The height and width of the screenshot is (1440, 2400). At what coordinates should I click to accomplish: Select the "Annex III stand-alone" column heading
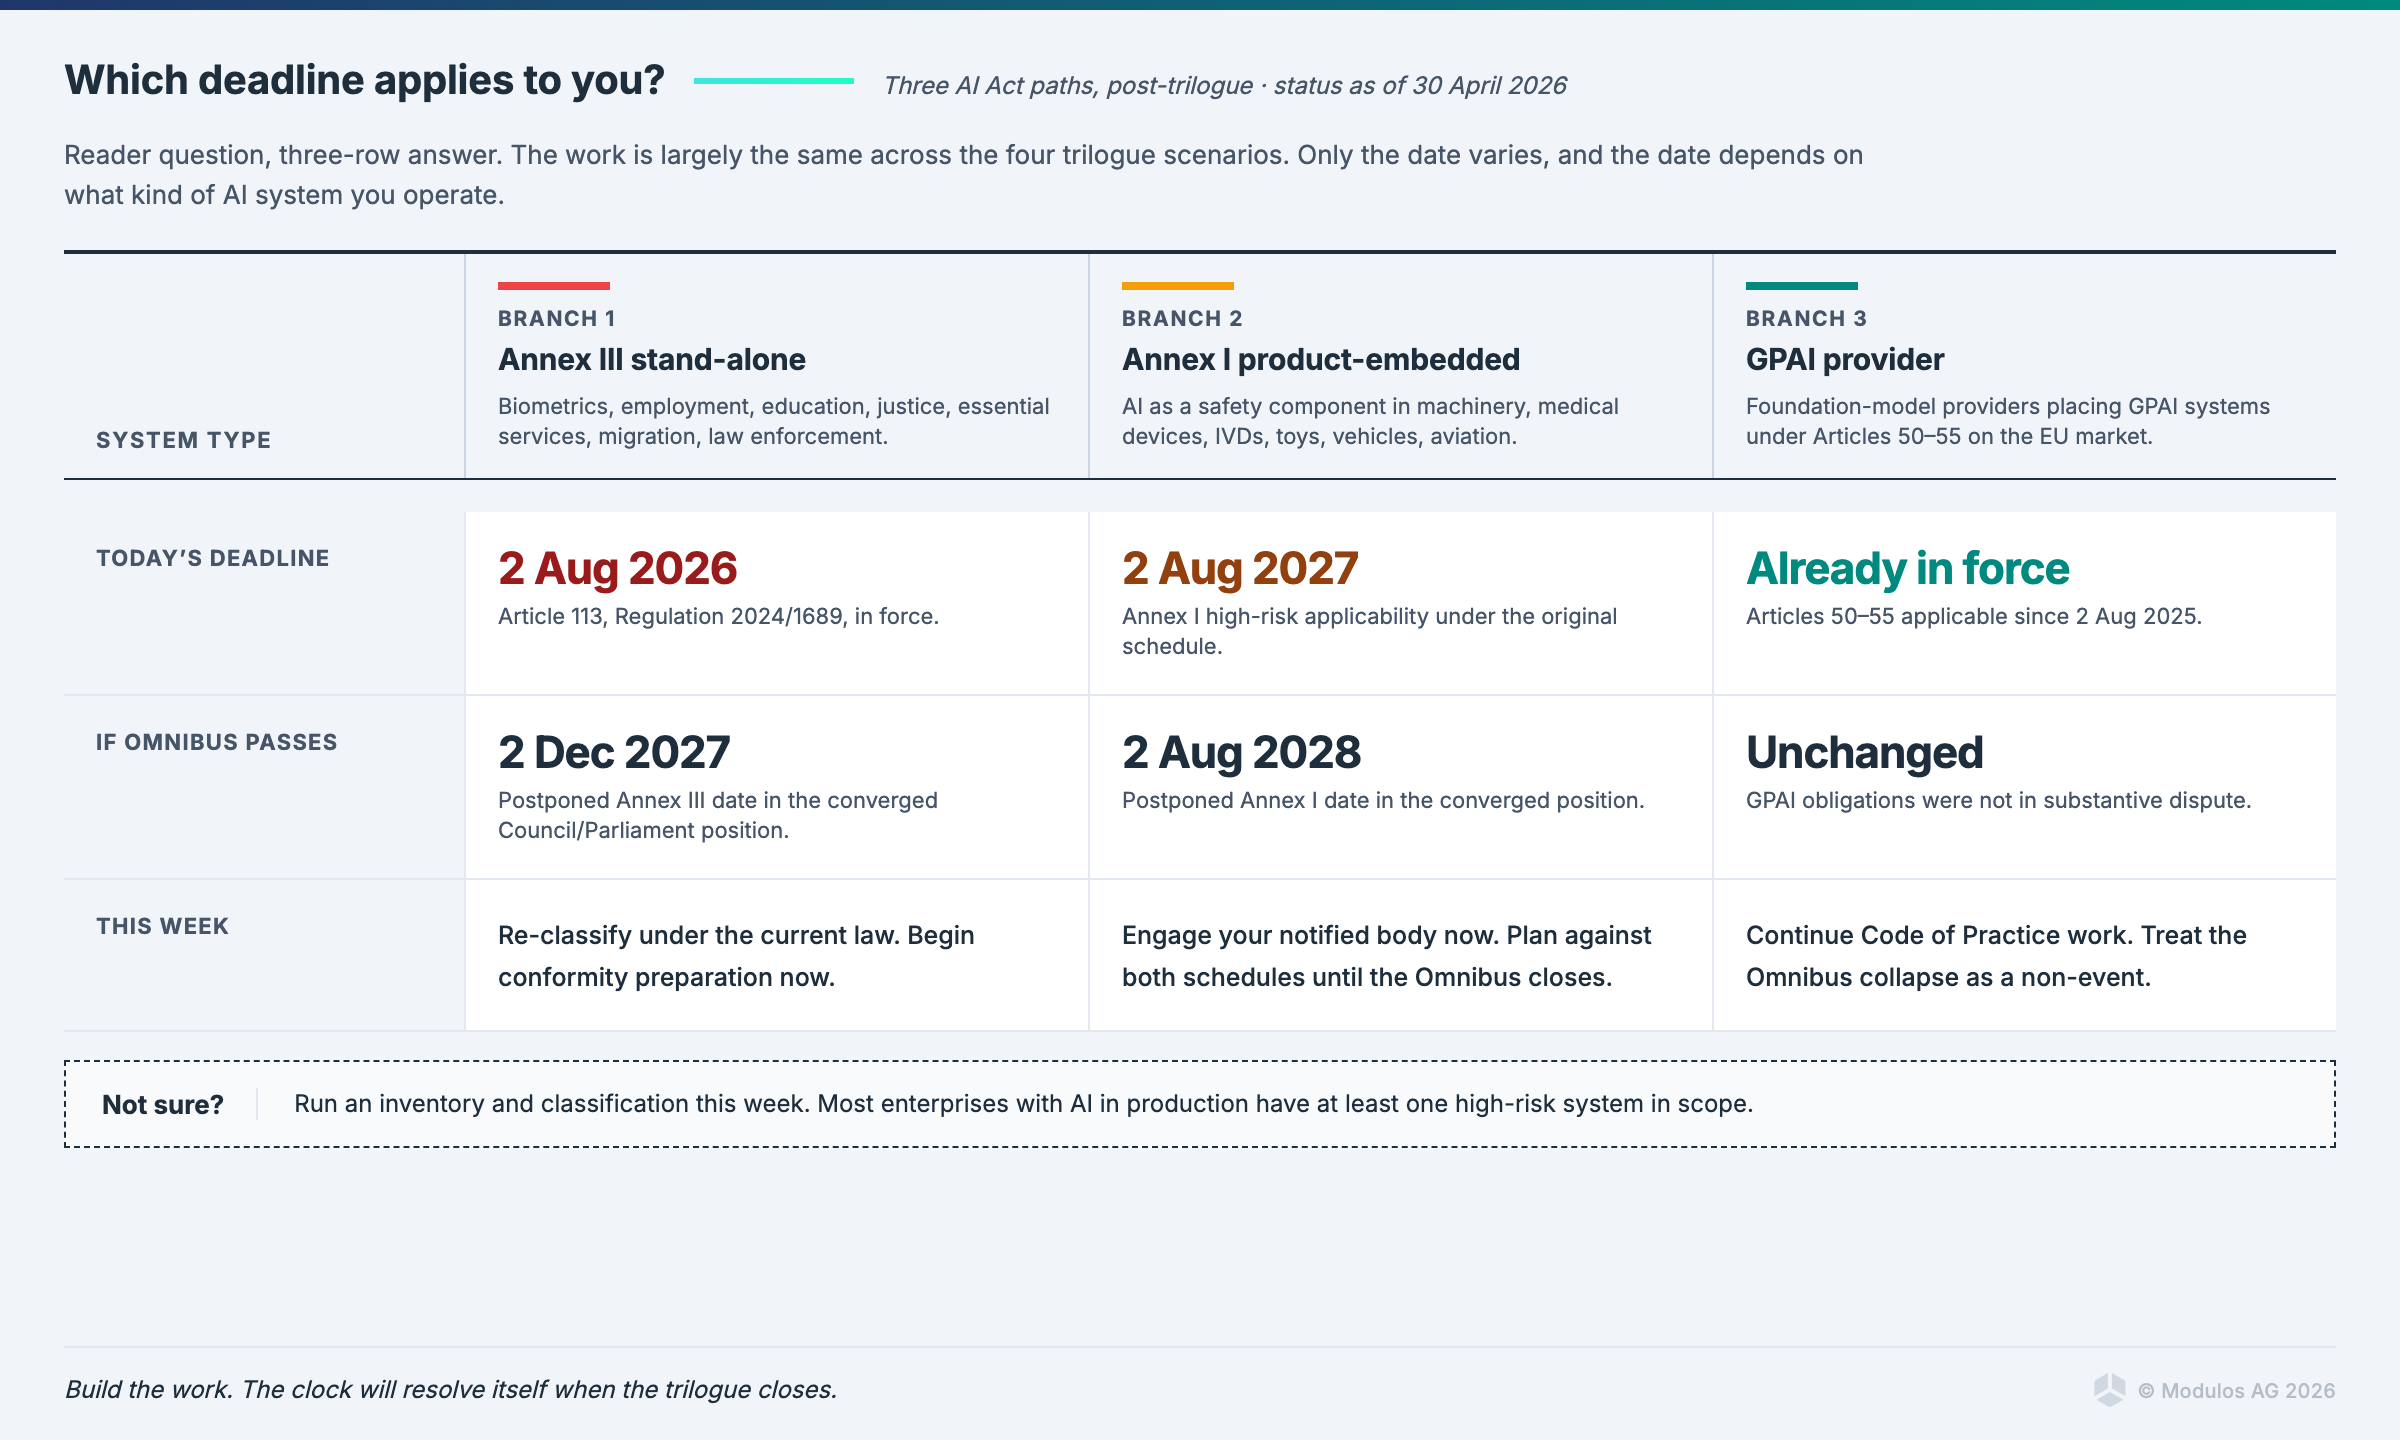click(x=652, y=360)
